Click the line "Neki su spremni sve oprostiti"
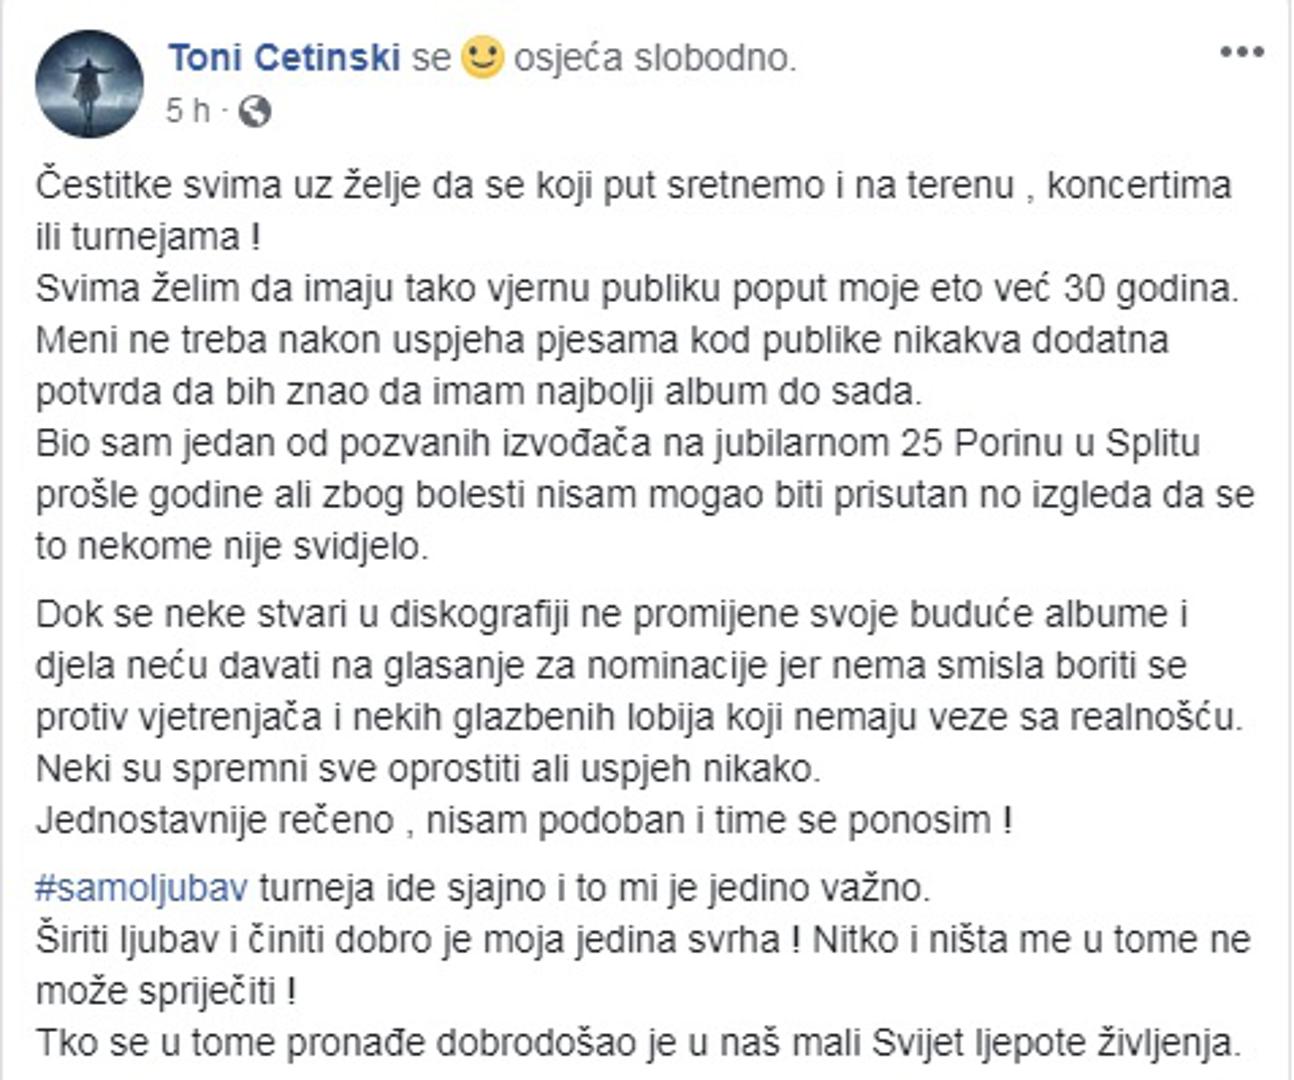Image resolution: width=1294 pixels, height=1080 pixels. click(x=427, y=769)
